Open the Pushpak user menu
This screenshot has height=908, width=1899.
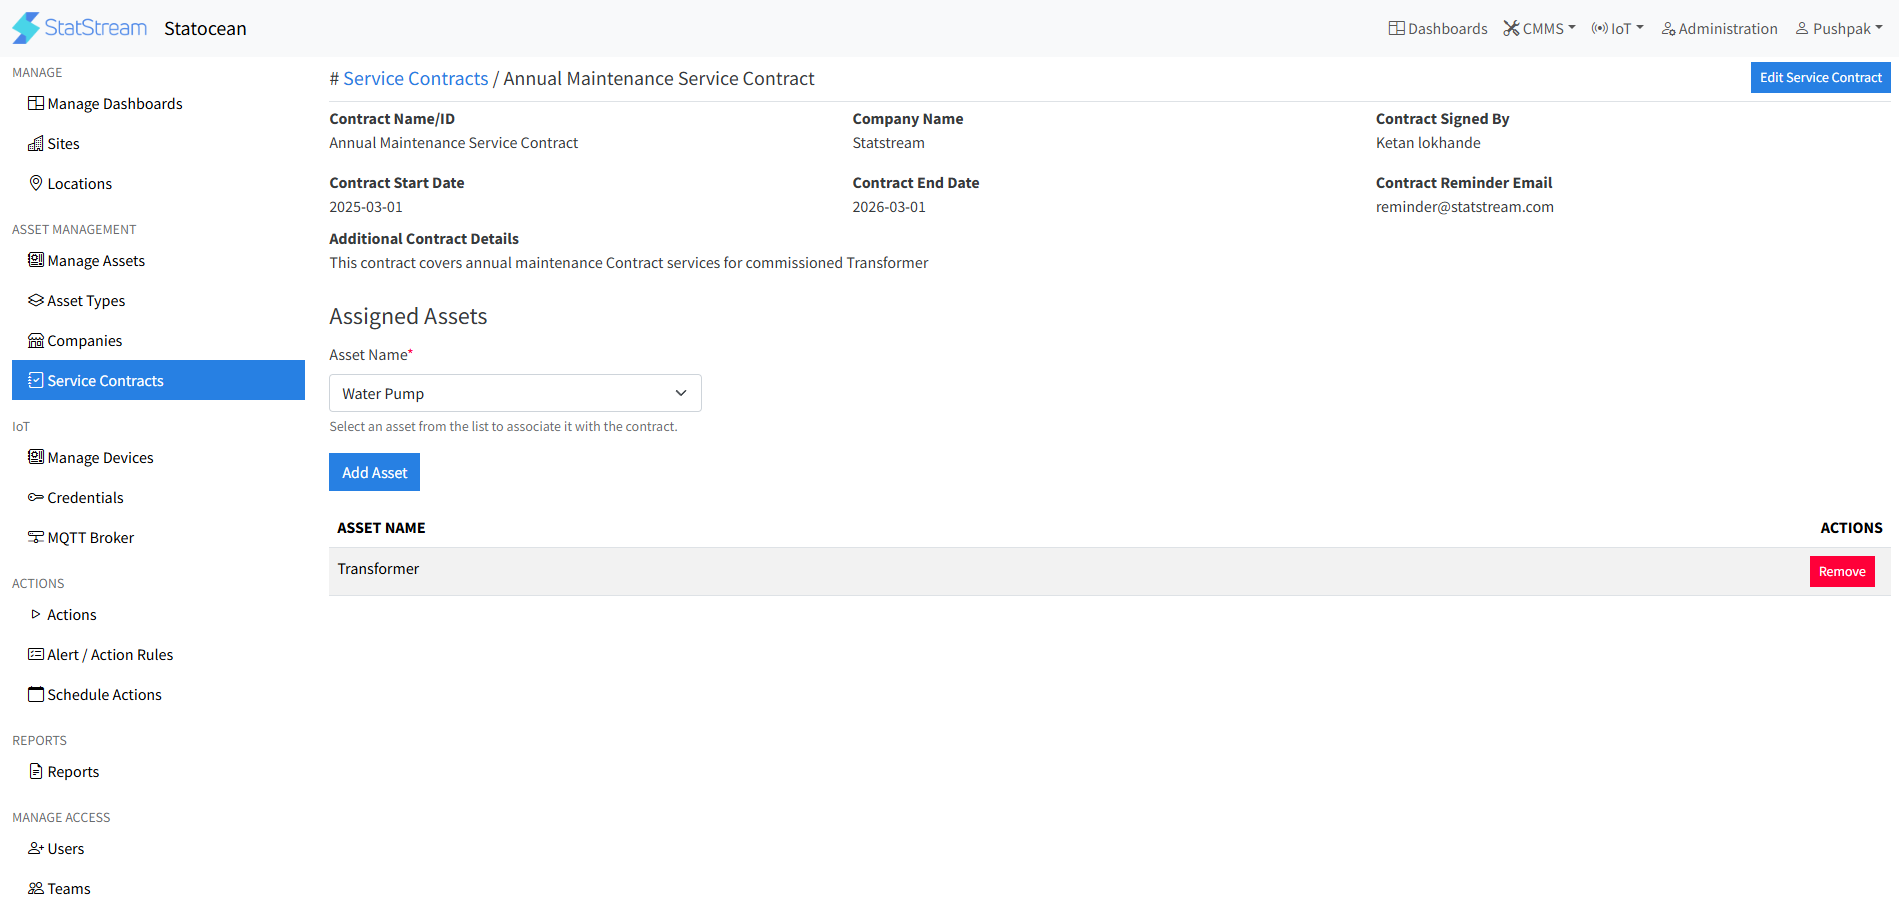[1838, 28]
